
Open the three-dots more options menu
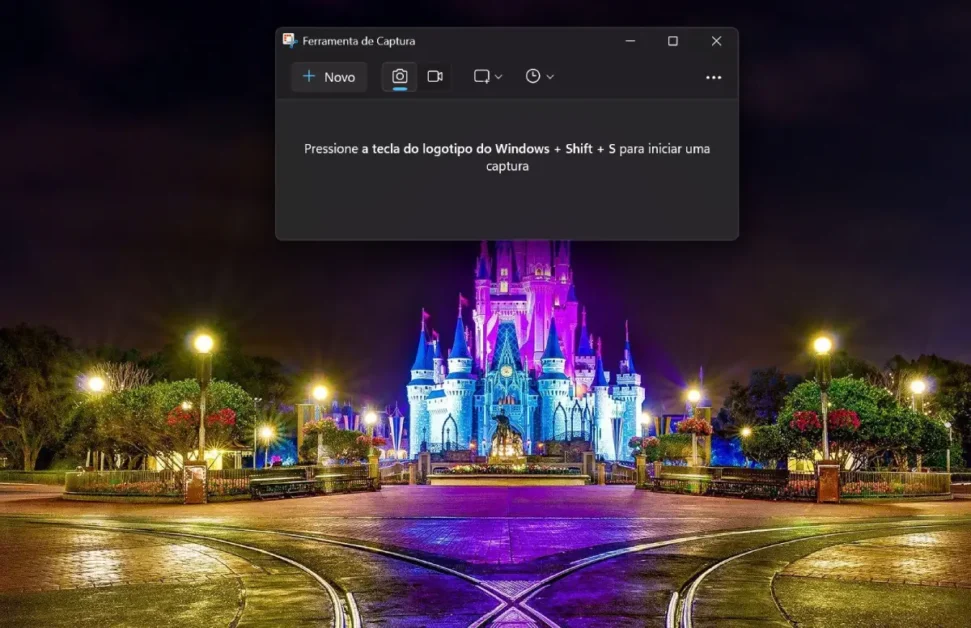713,77
